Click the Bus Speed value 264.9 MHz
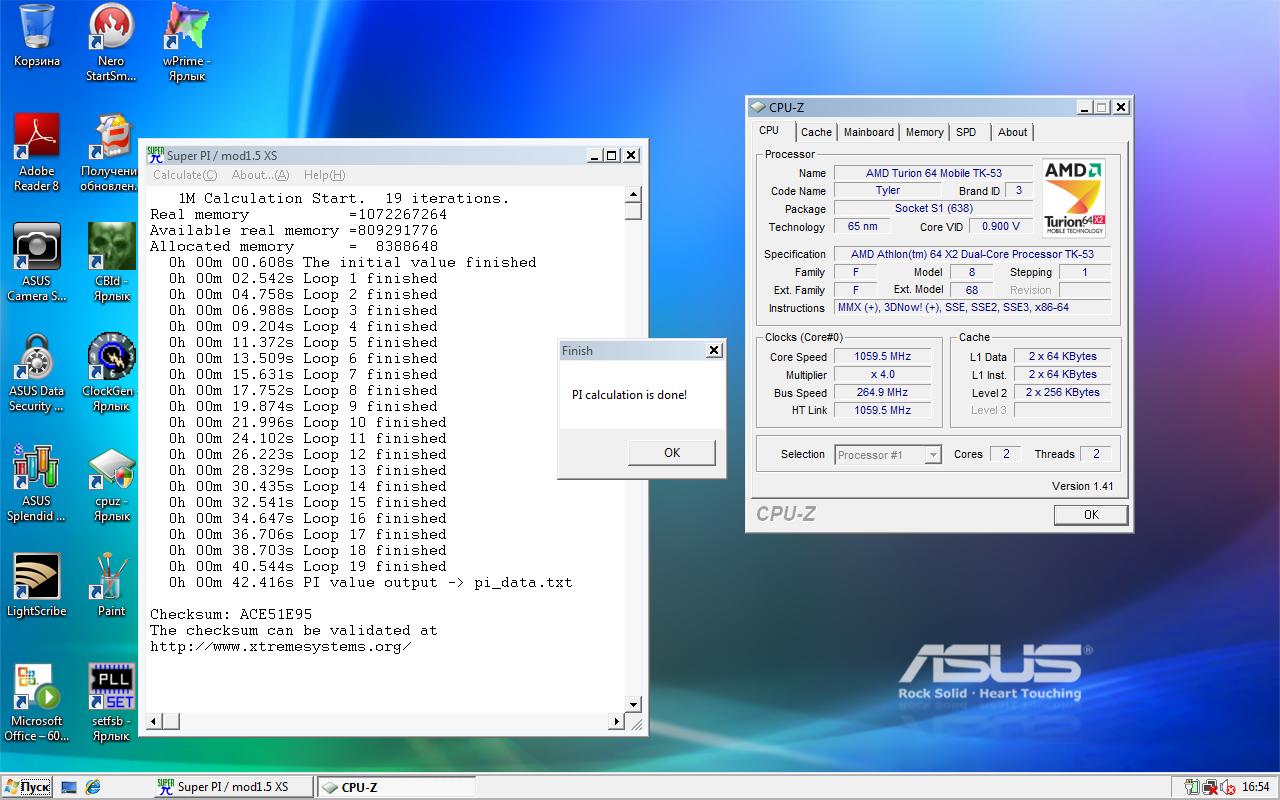The width and height of the screenshot is (1280, 800). 883,393
